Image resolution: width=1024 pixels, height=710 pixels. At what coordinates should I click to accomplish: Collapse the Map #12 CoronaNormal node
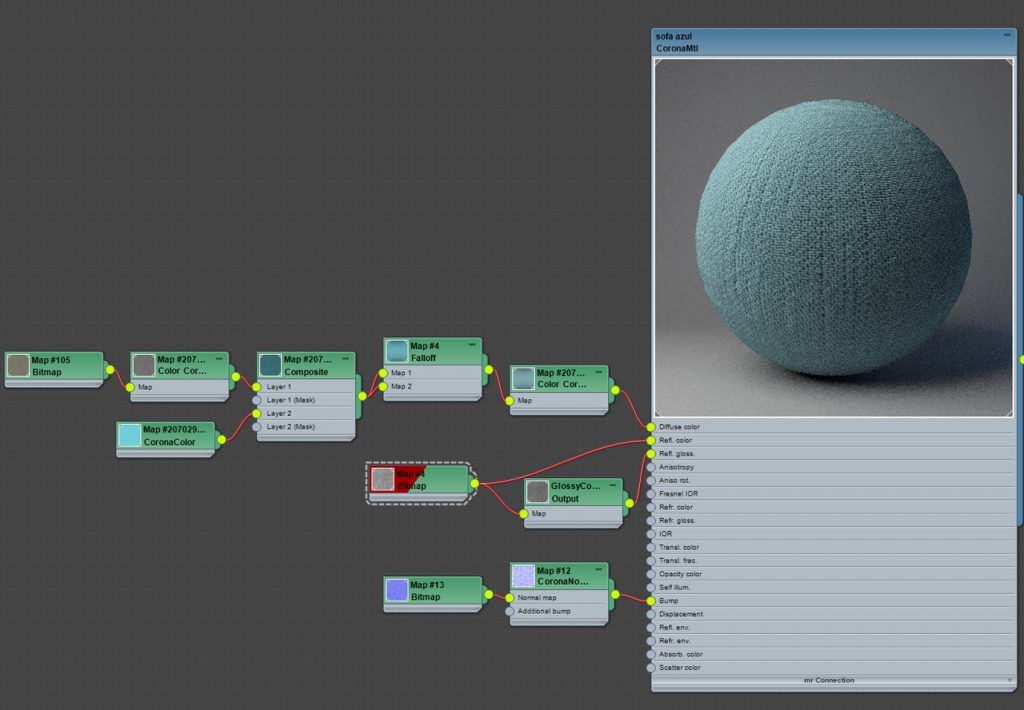tap(598, 570)
